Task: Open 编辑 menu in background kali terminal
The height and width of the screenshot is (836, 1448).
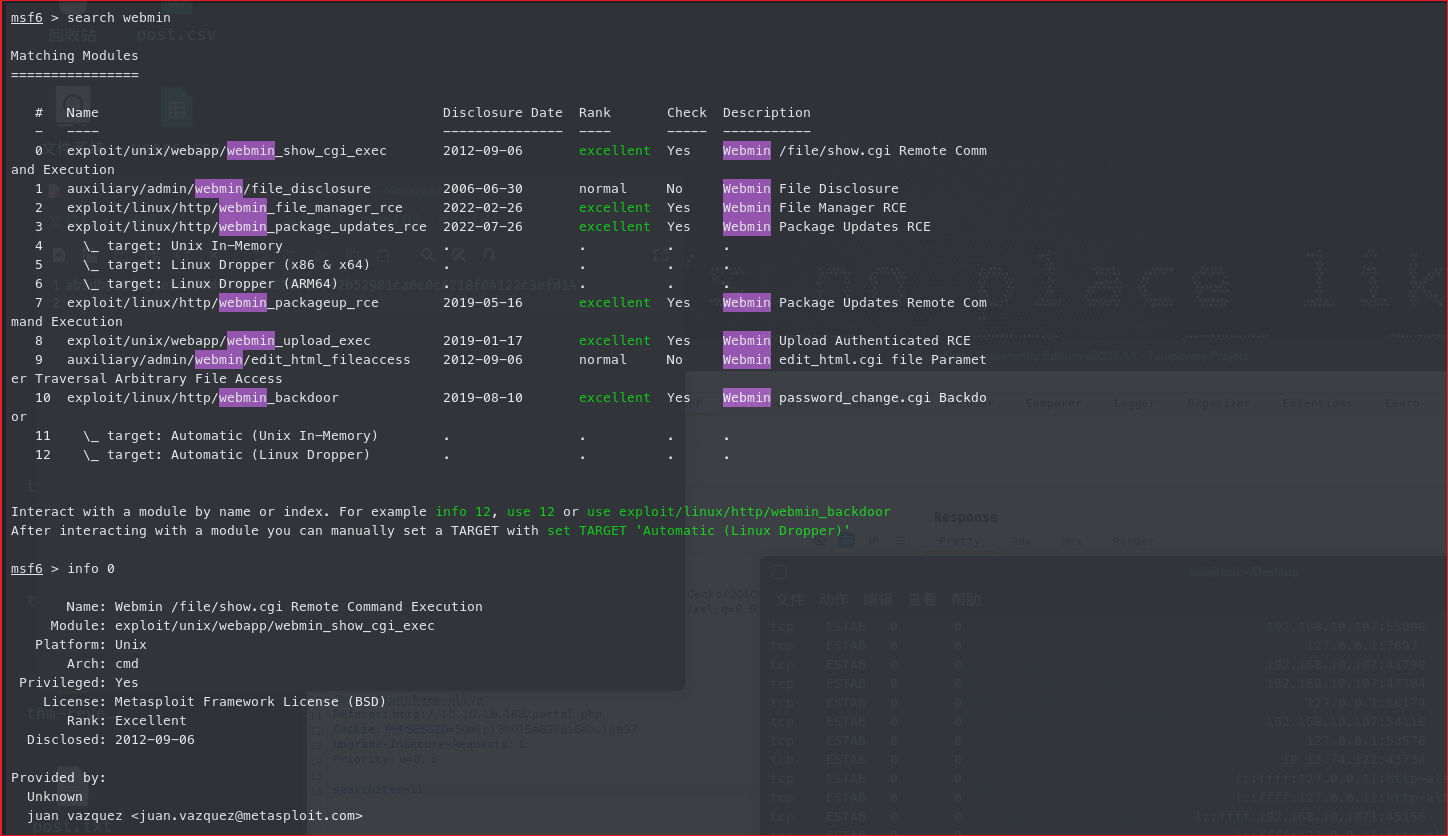Action: [x=878, y=600]
